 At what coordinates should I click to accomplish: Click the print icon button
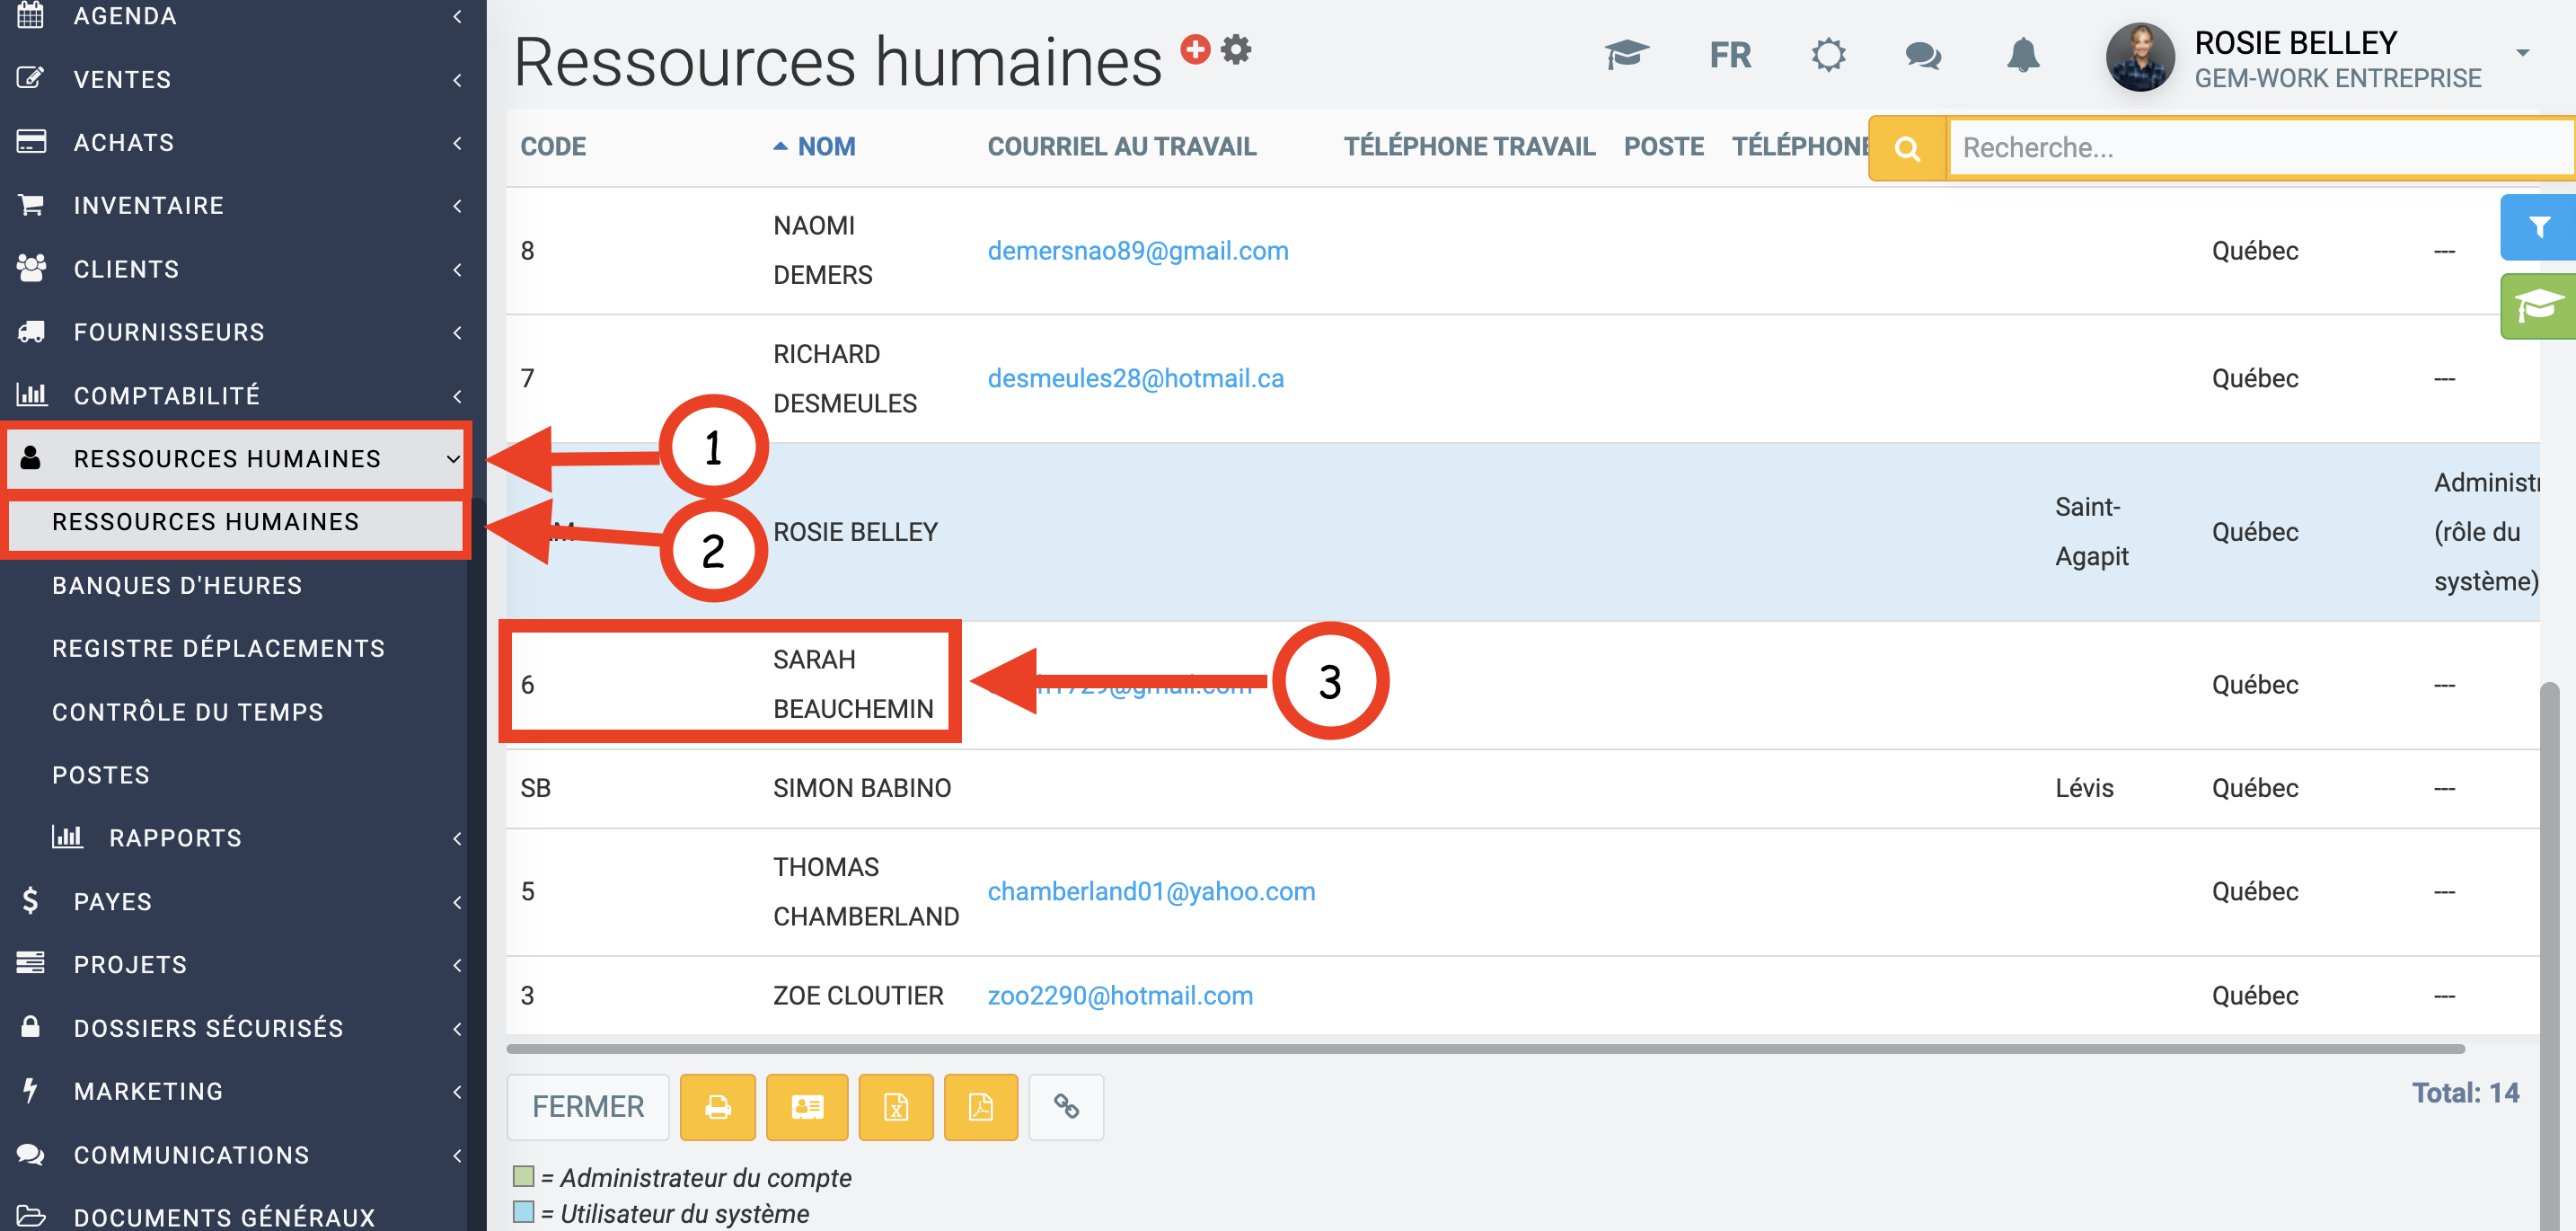coord(717,1106)
